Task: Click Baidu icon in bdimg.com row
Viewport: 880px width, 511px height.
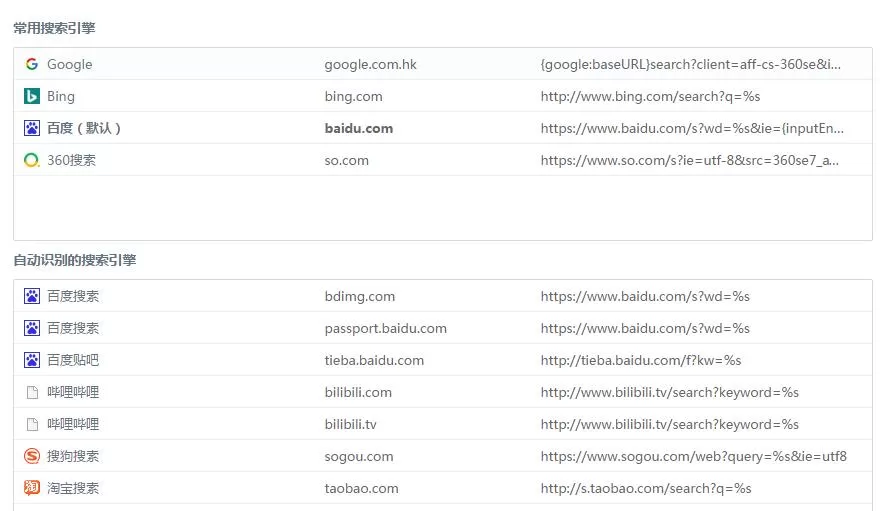Action: 32,296
